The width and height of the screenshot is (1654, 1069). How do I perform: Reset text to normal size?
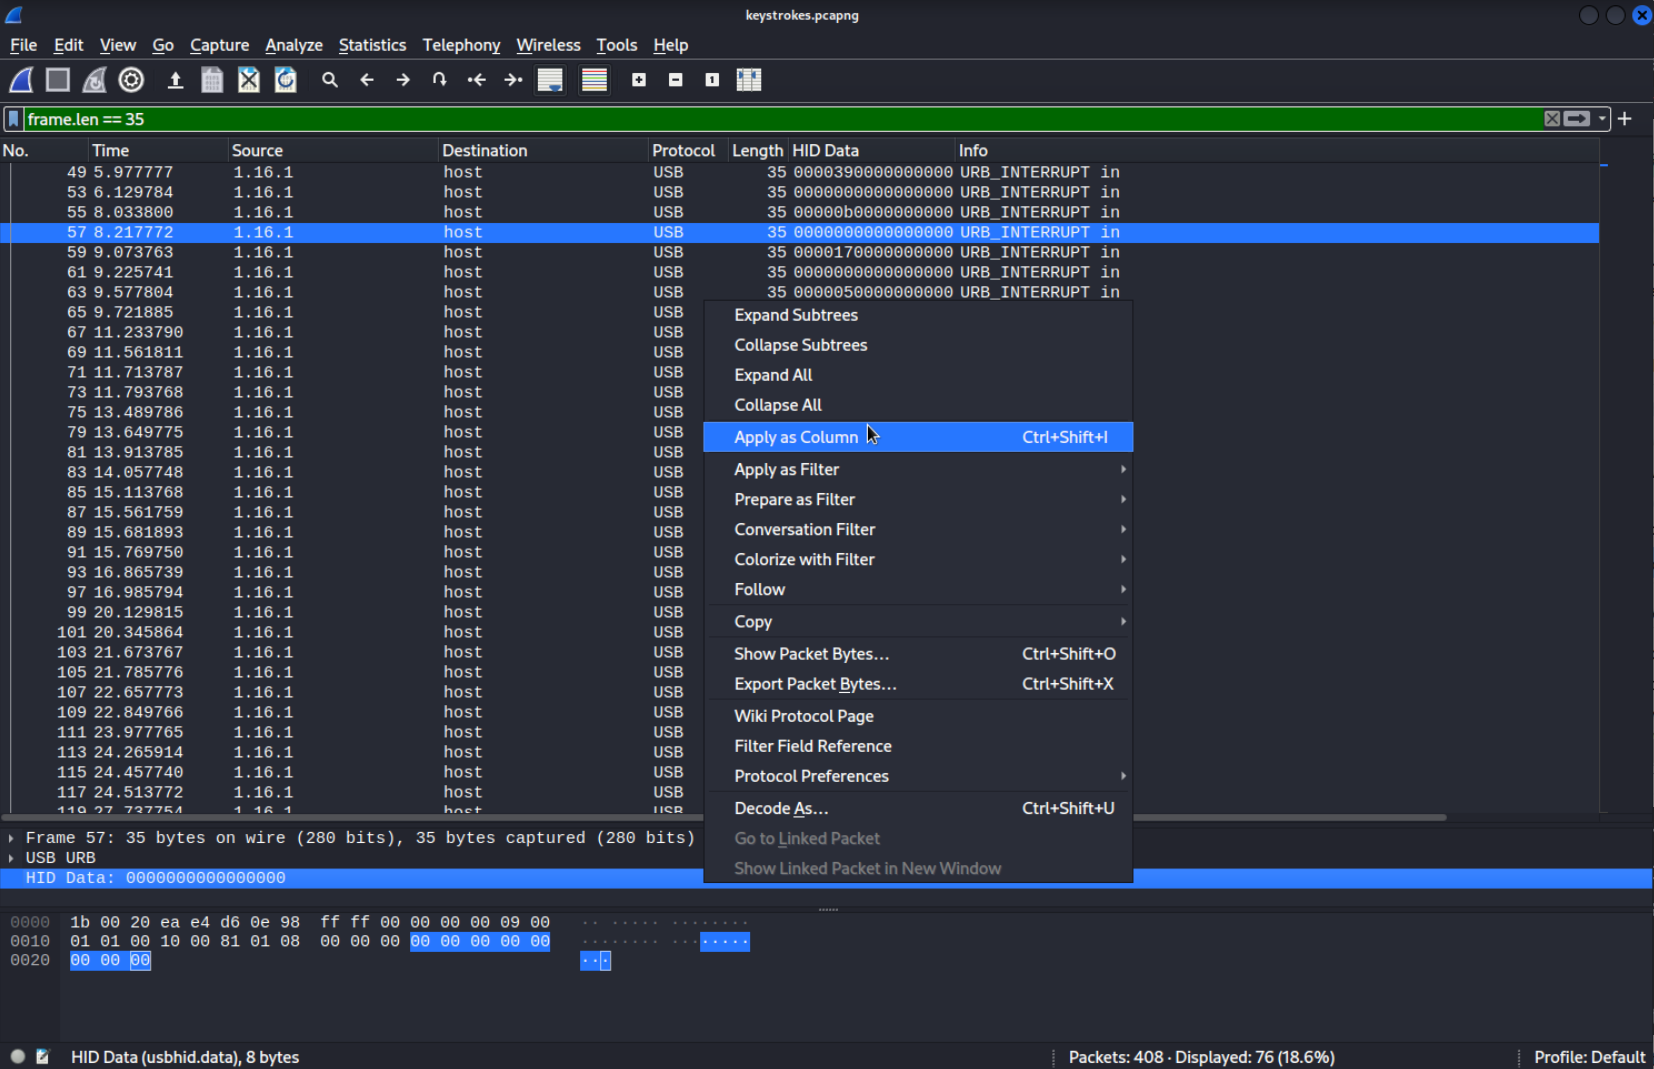(712, 80)
